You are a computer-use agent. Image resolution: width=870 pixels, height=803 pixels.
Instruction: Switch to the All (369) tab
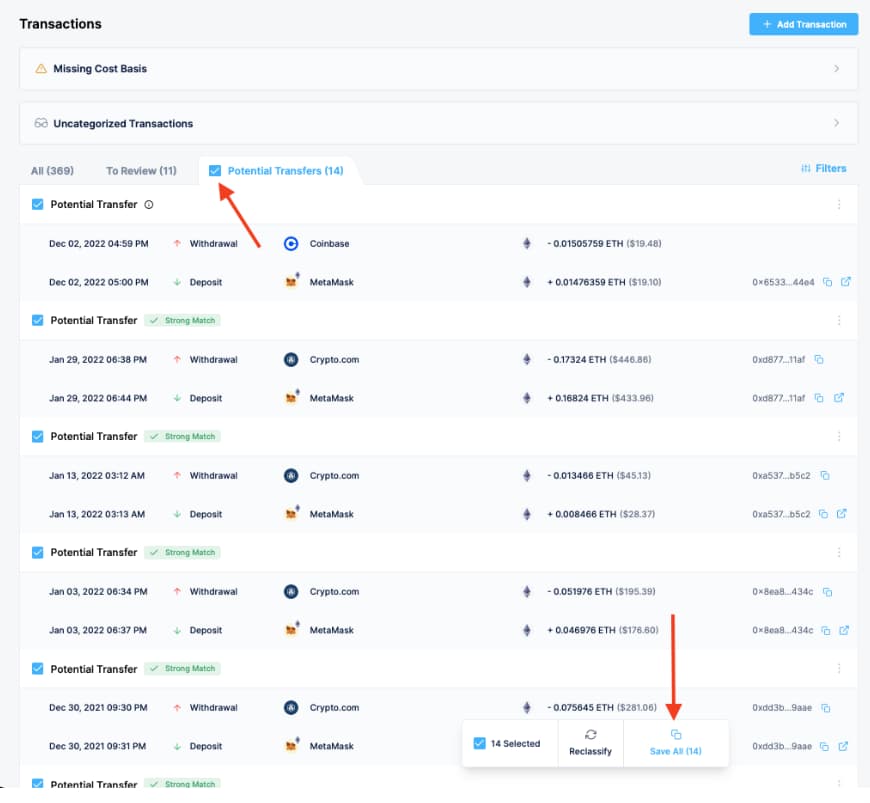(52, 171)
